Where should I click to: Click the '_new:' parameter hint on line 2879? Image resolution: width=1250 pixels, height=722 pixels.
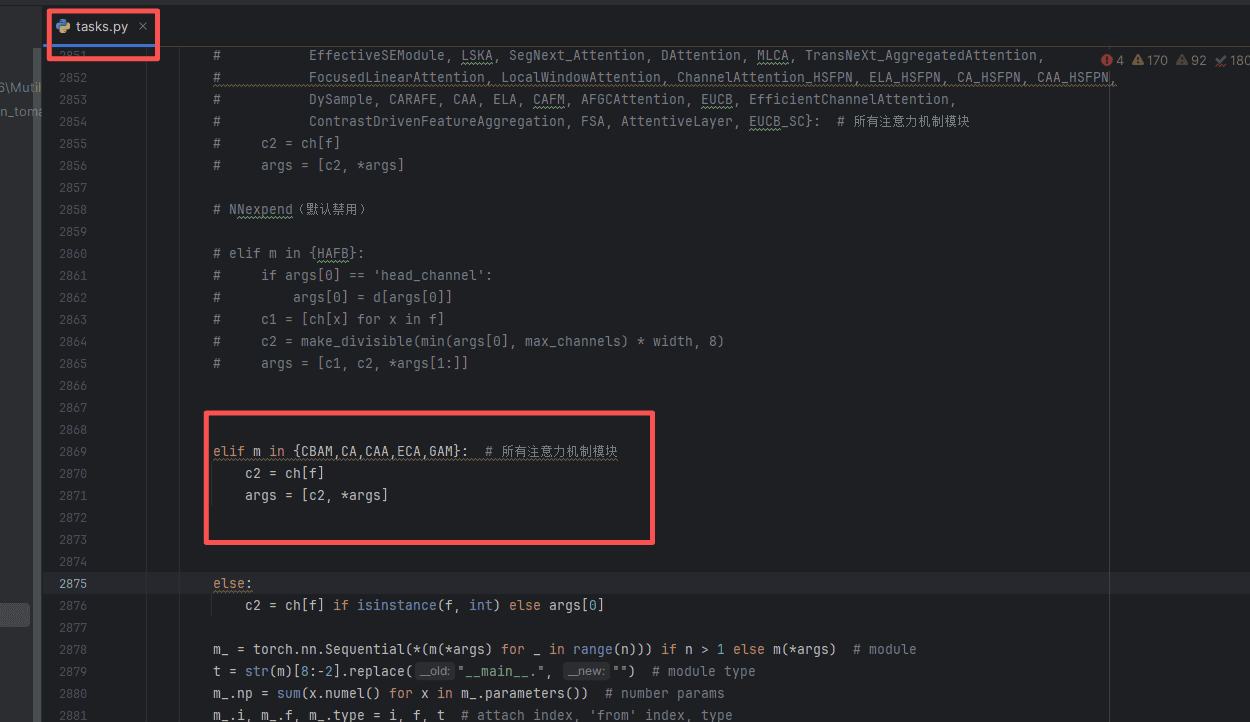click(x=584, y=672)
